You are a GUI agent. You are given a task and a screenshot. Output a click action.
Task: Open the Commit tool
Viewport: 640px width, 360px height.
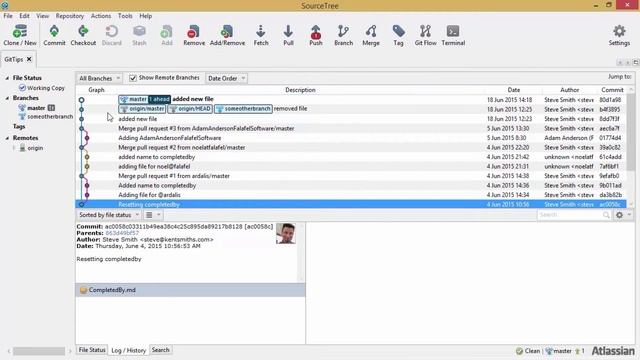click(x=54, y=35)
